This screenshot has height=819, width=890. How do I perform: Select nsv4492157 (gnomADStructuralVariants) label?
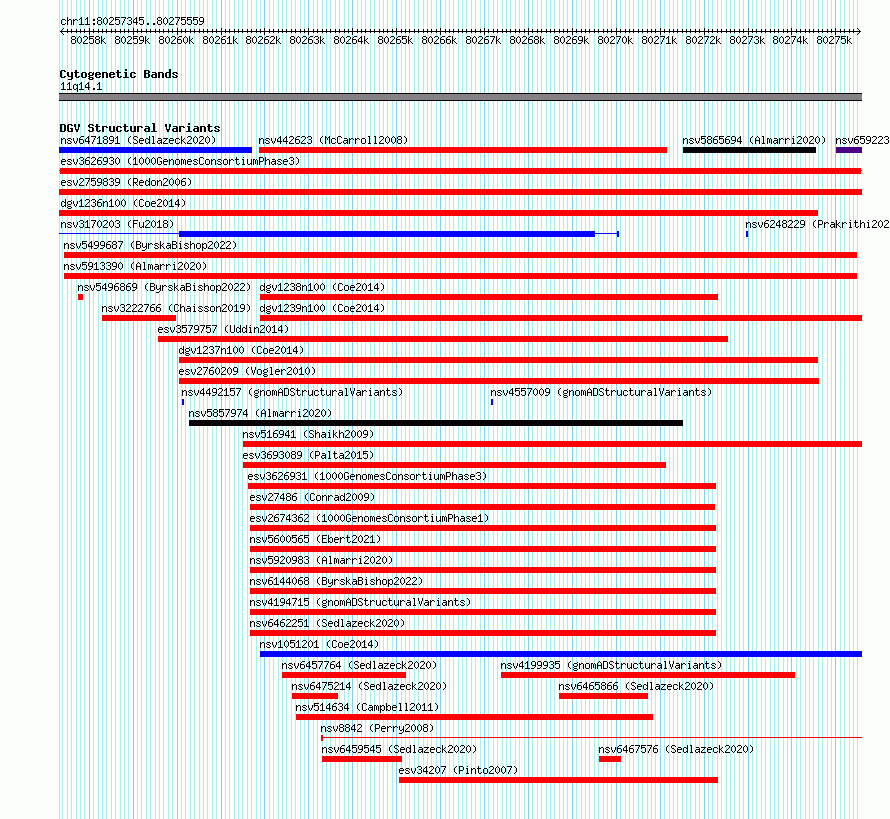point(292,392)
